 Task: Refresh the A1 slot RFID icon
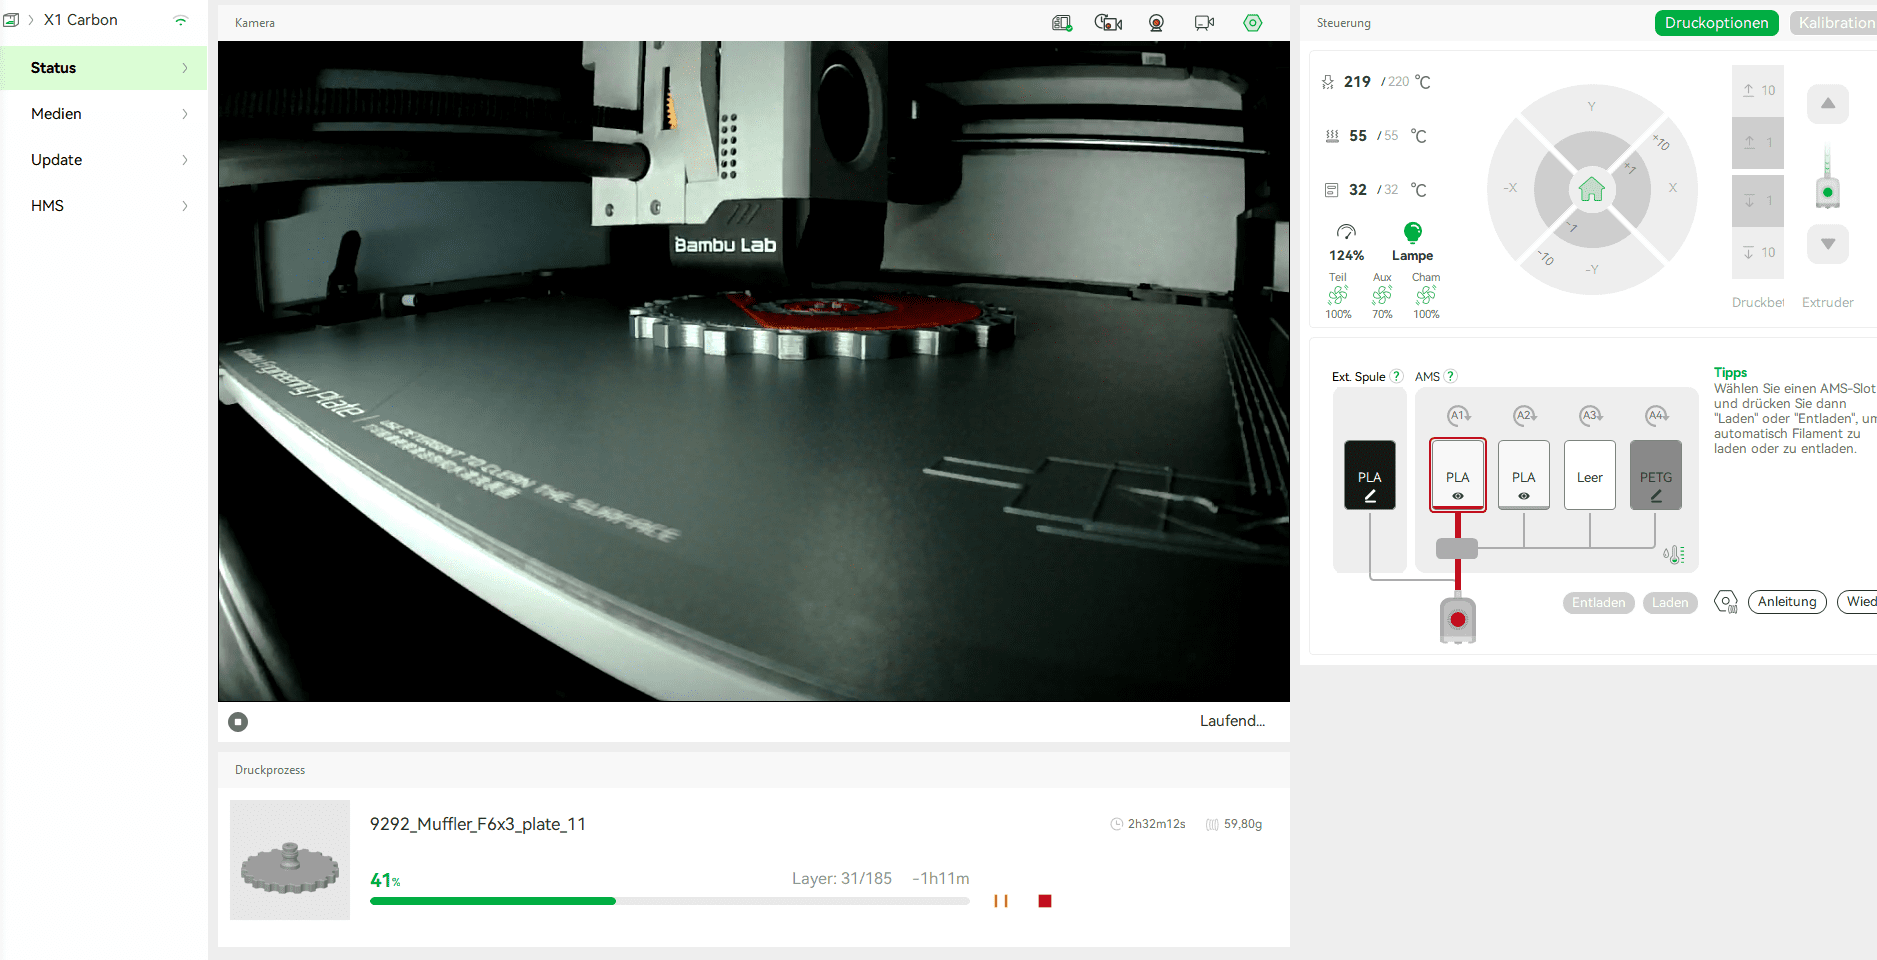click(x=1459, y=415)
